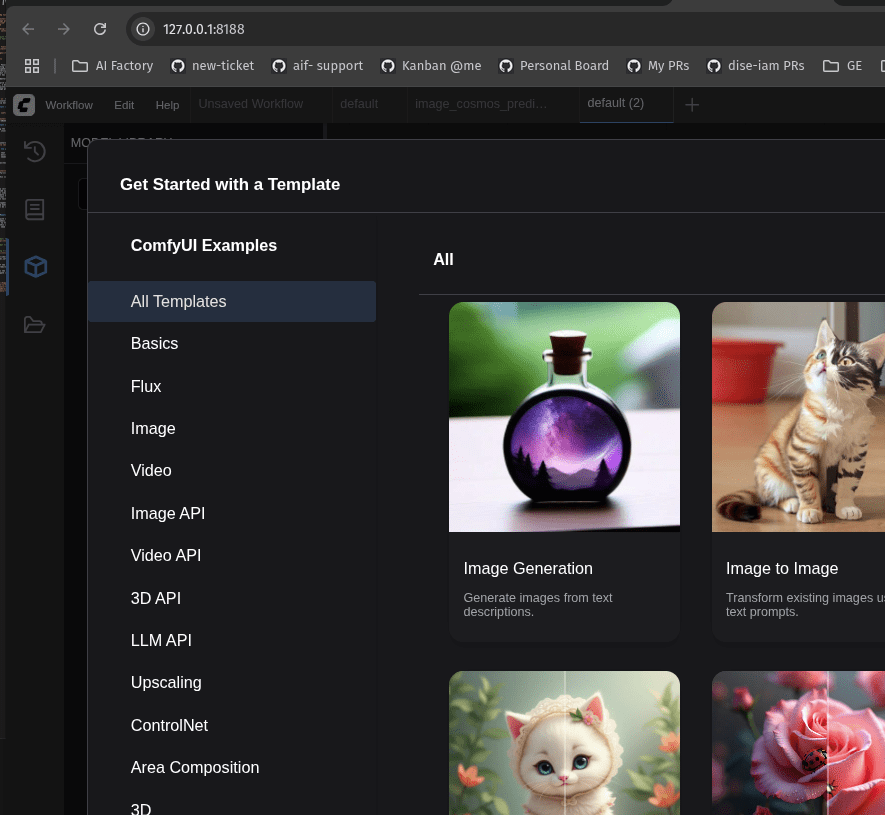Open the app grid icon on bookmarks bar
This screenshot has height=815, width=885.
pos(32,66)
